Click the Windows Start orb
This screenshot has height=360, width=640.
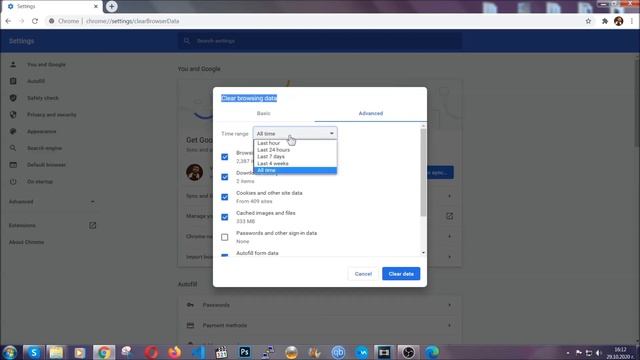(9, 352)
